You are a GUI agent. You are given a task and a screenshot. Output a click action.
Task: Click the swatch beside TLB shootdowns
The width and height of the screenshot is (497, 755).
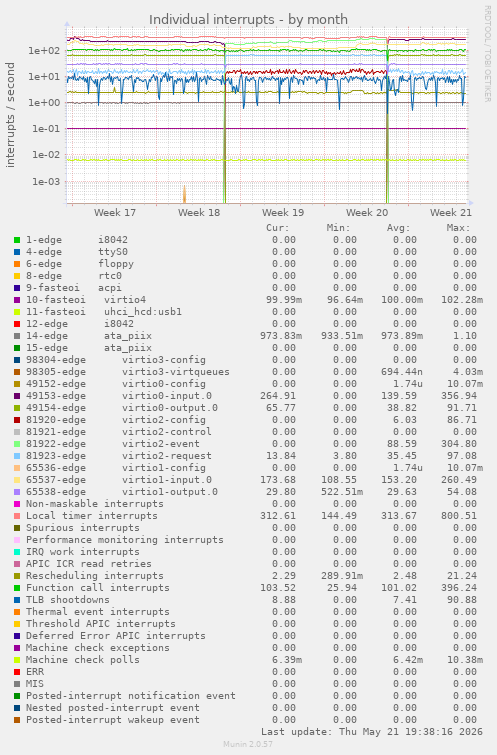[x=17, y=600]
